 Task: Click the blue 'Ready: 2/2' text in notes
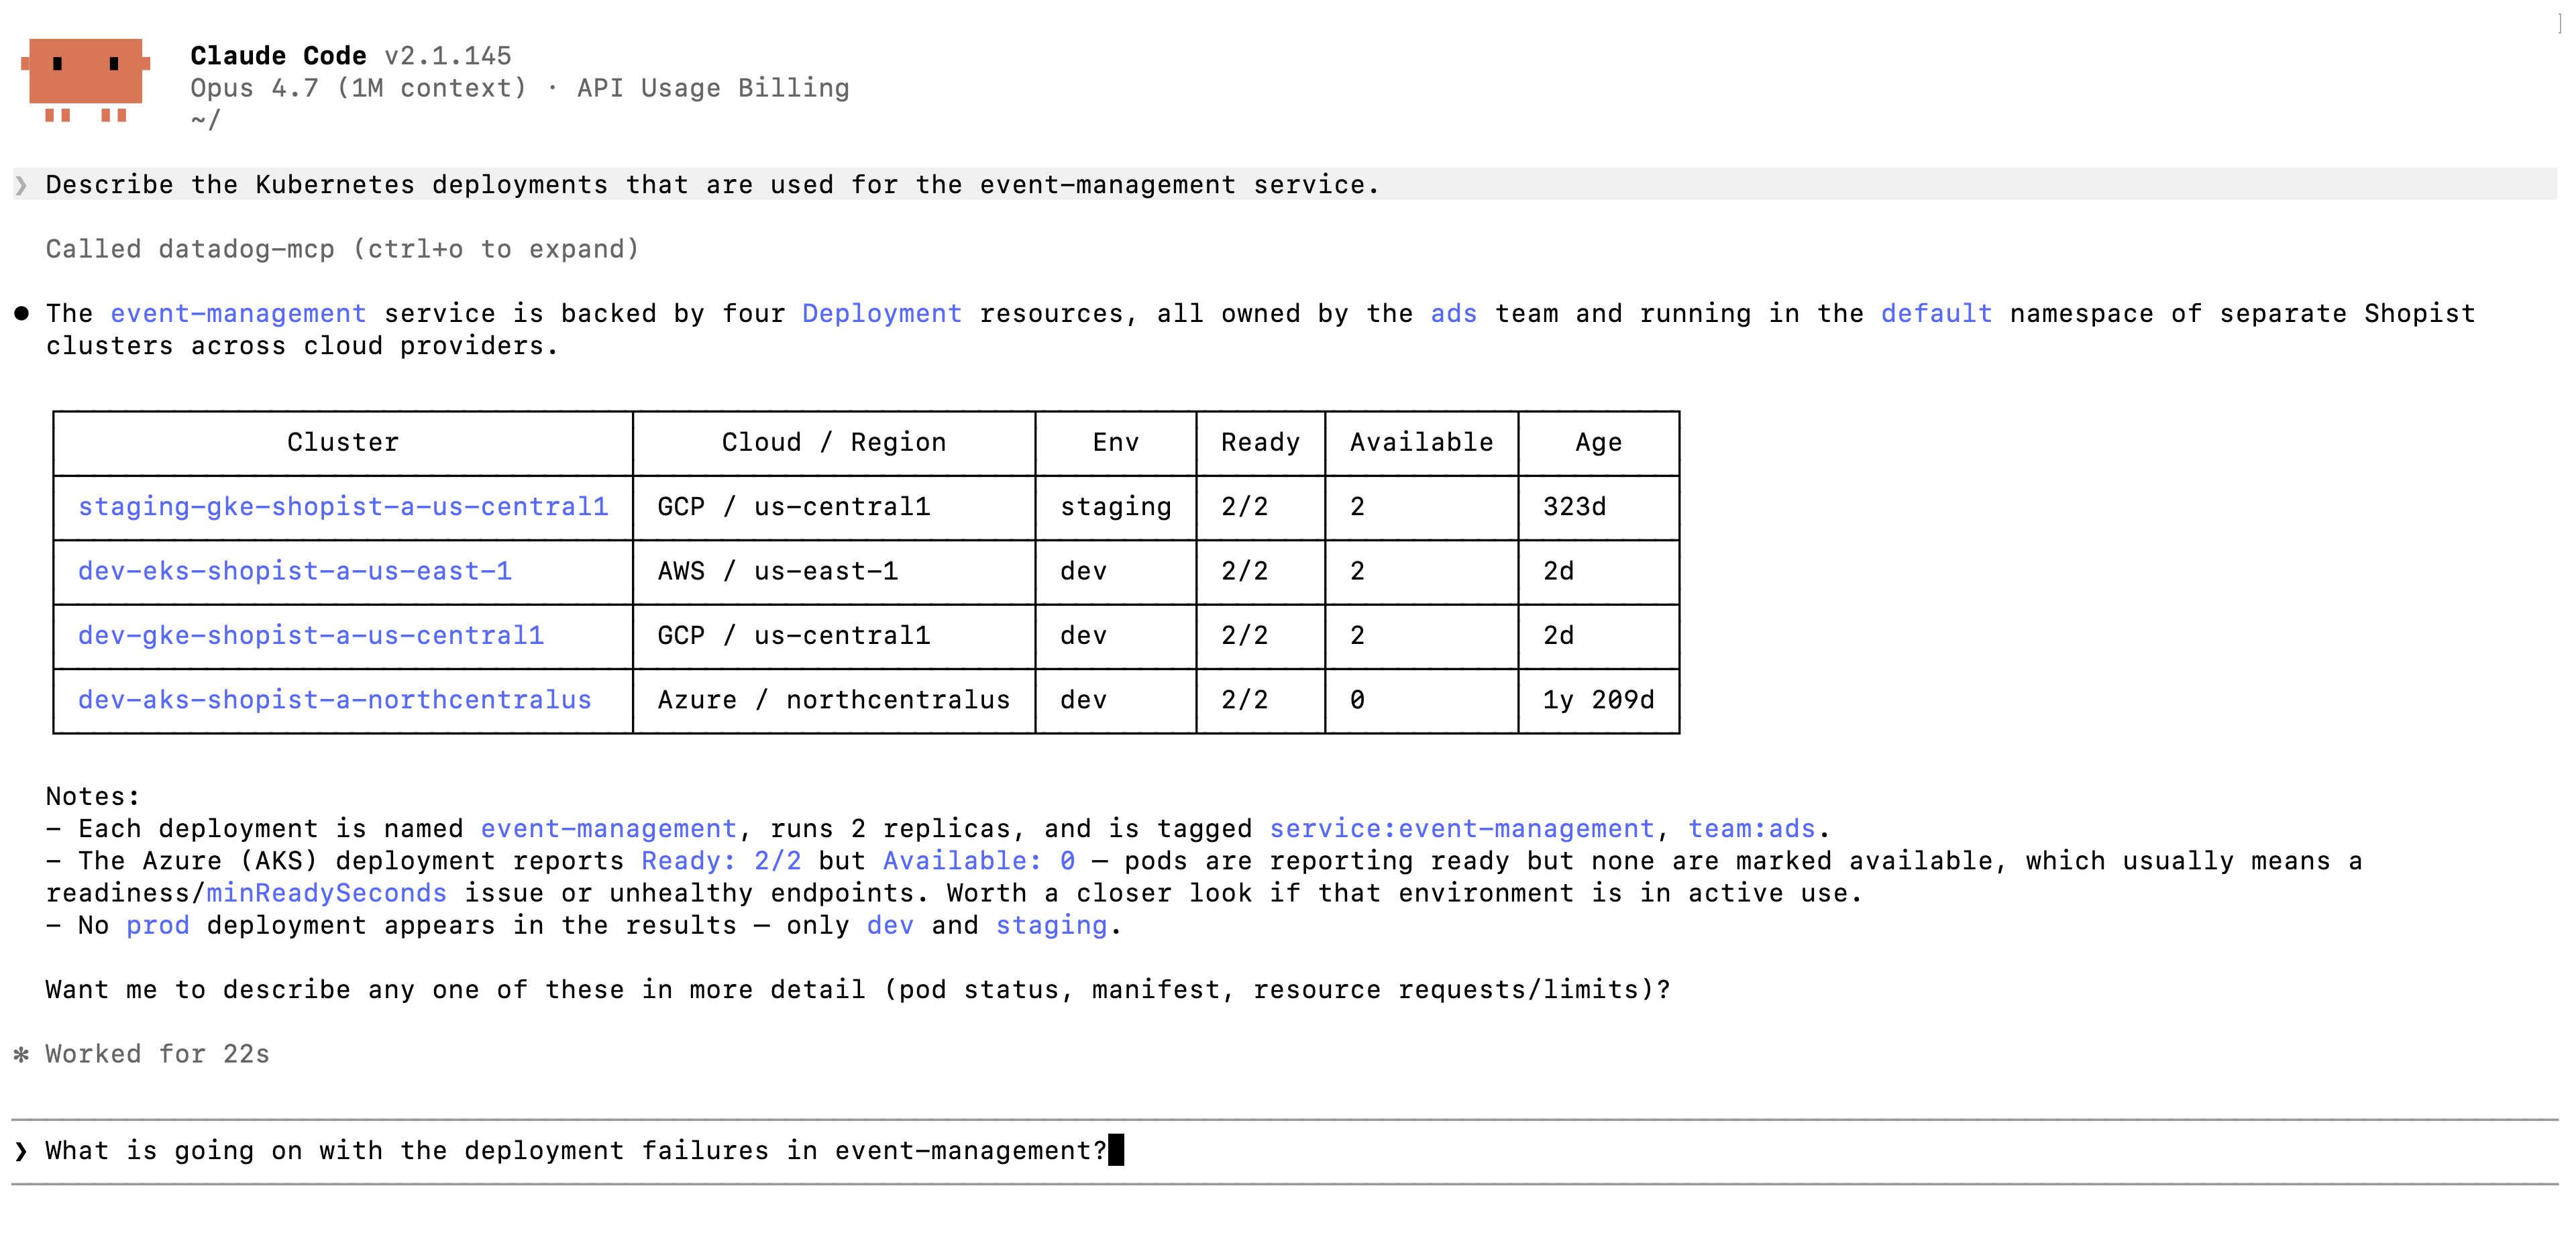click(721, 861)
